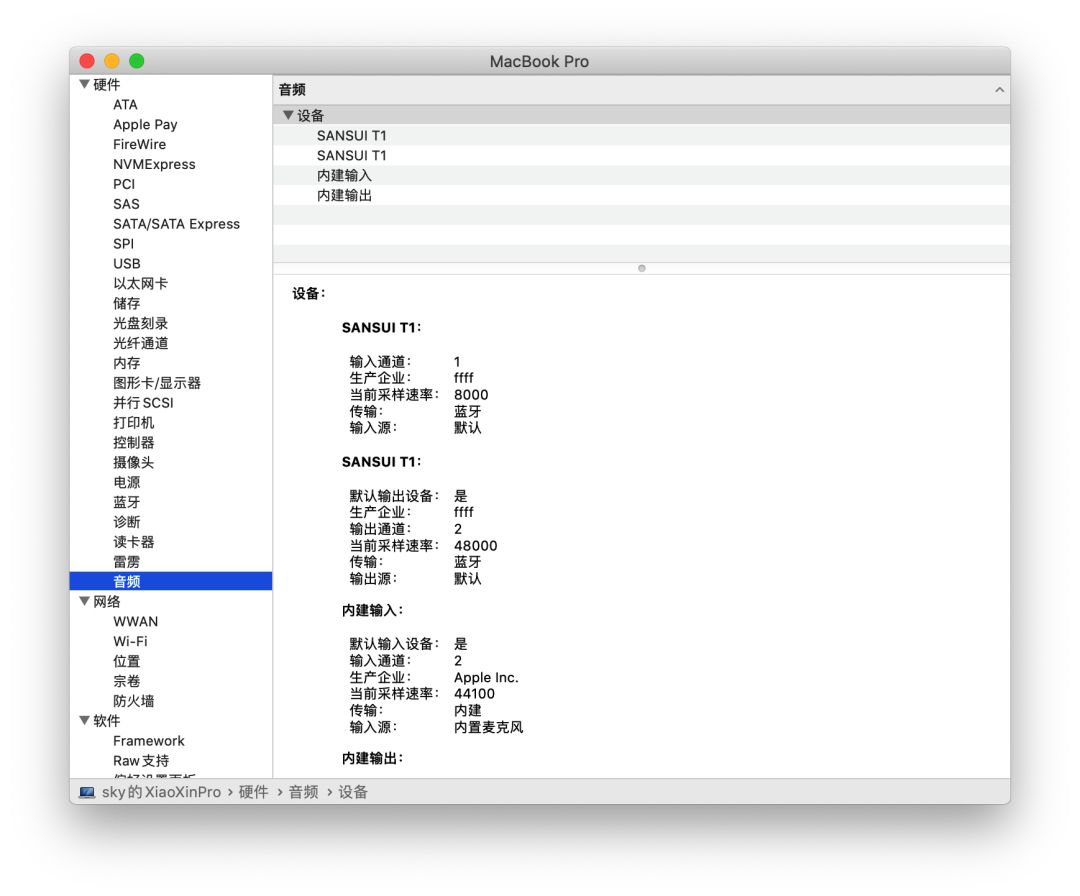Select 并行 SCSI in sidebar

coord(143,403)
